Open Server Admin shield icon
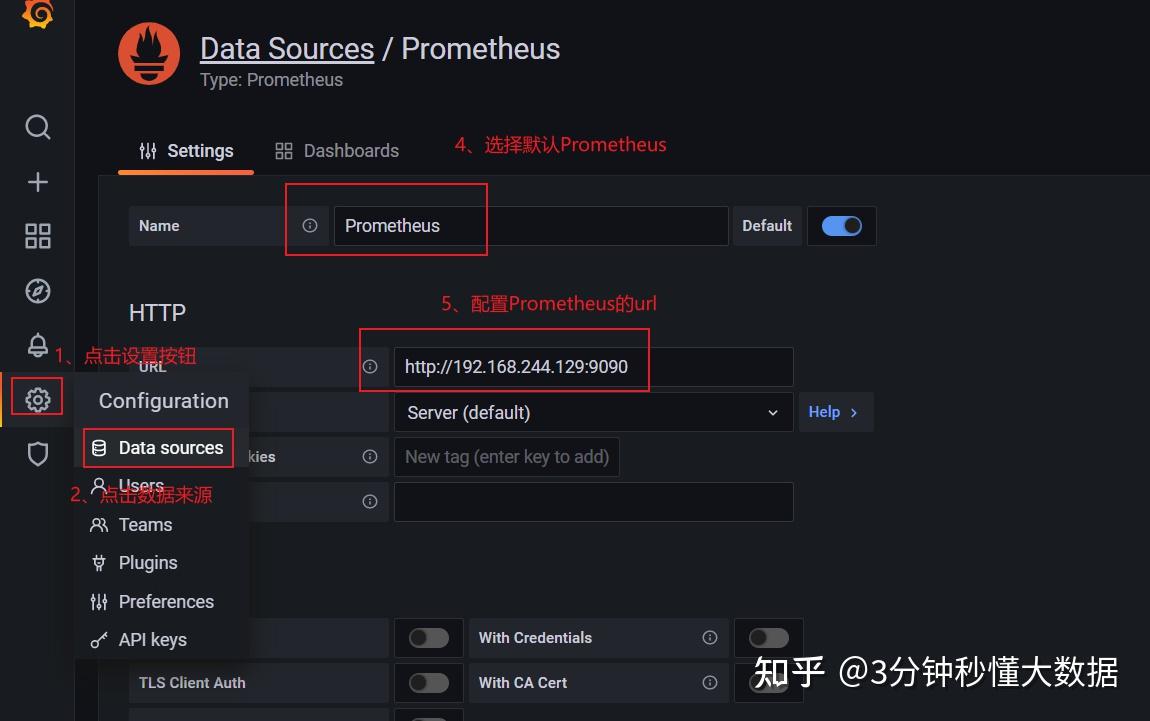The height and width of the screenshot is (721, 1150). click(37, 453)
